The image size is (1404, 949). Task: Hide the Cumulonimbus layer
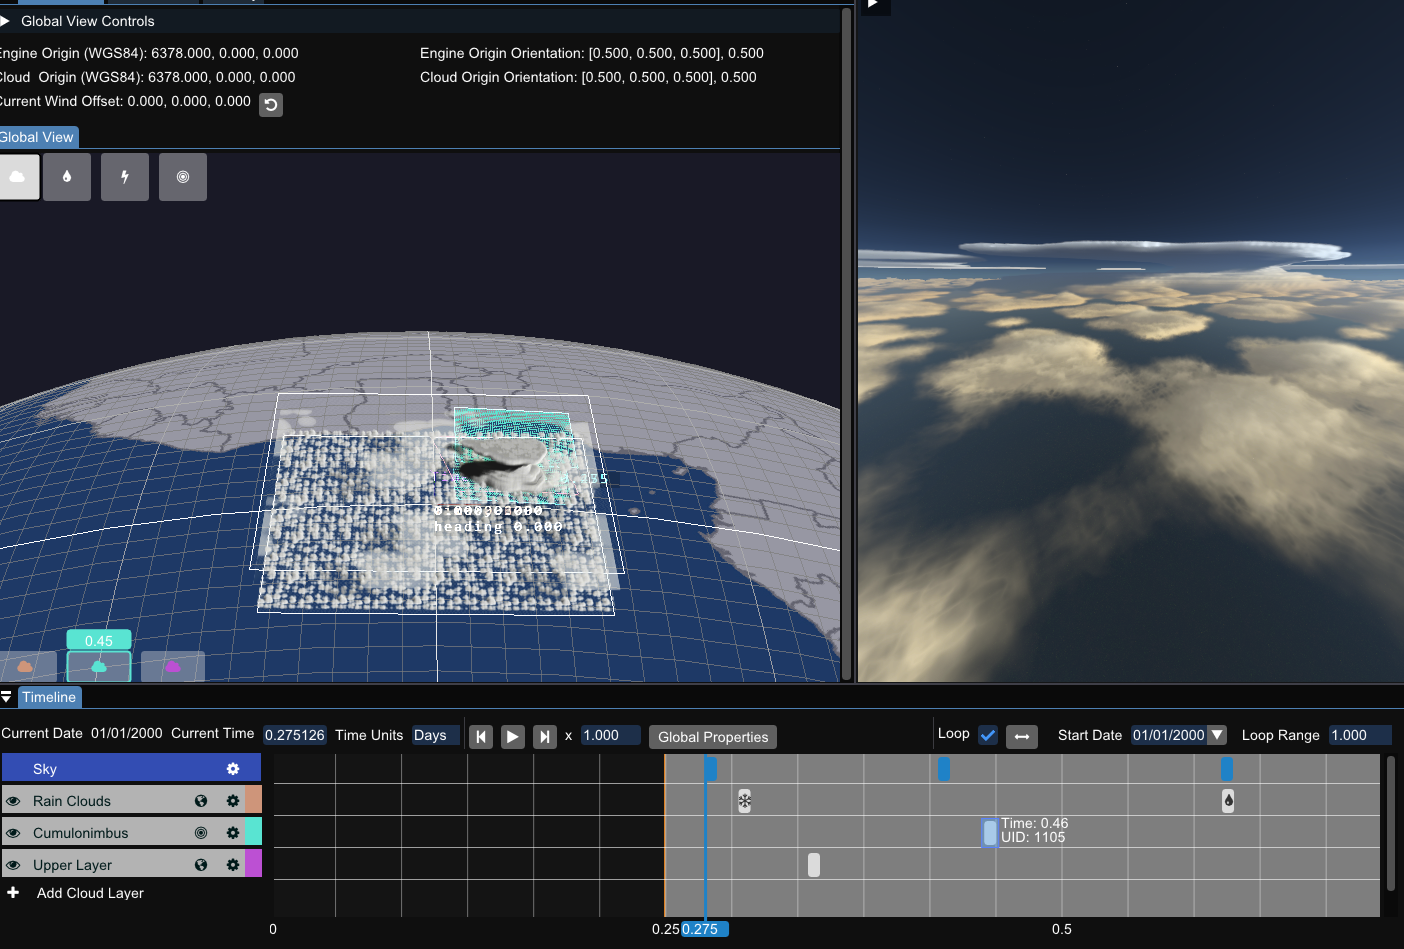coord(13,833)
